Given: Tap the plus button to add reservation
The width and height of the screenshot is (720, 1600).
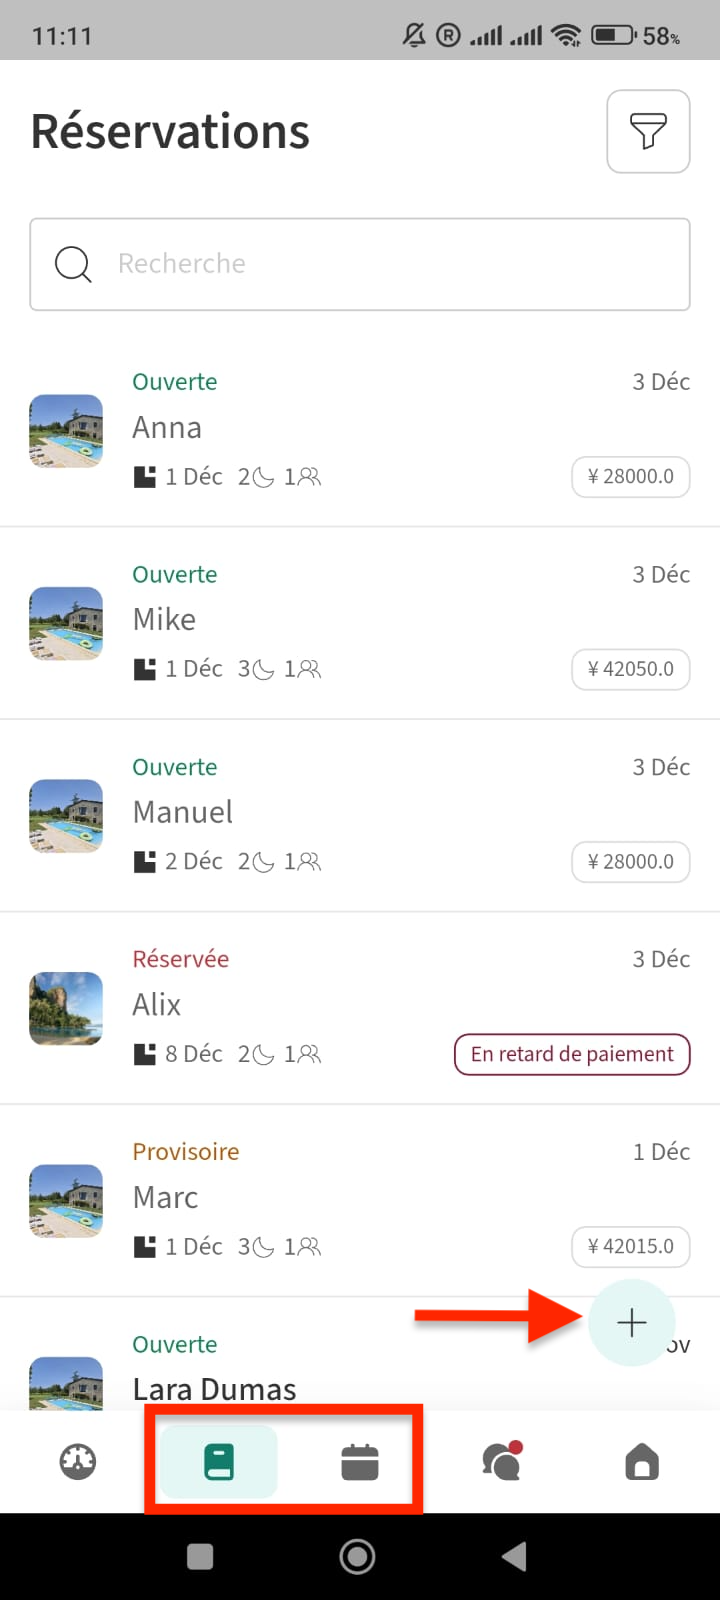Looking at the screenshot, I should tap(632, 1323).
